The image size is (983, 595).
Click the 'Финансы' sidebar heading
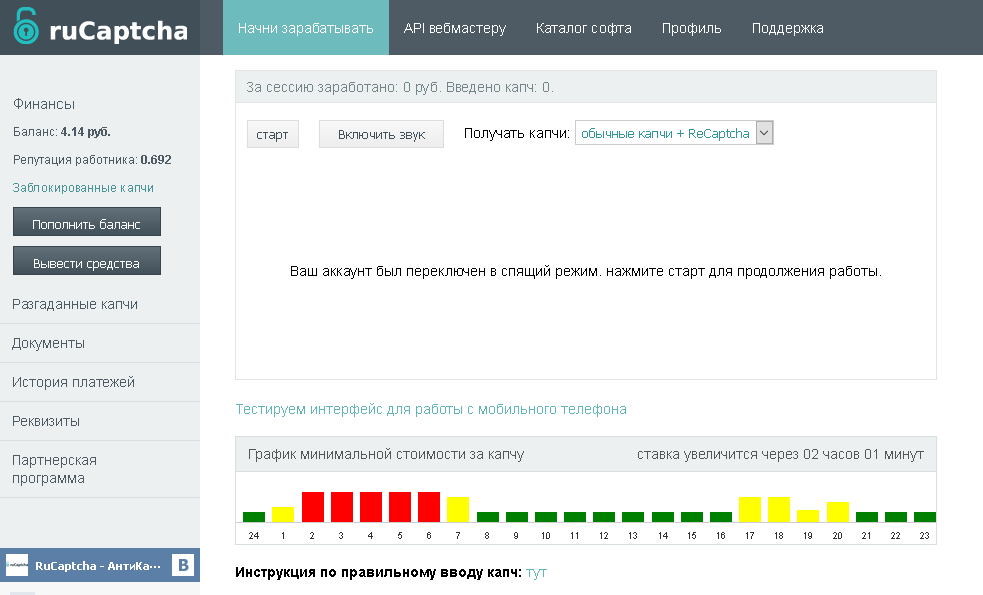44,104
